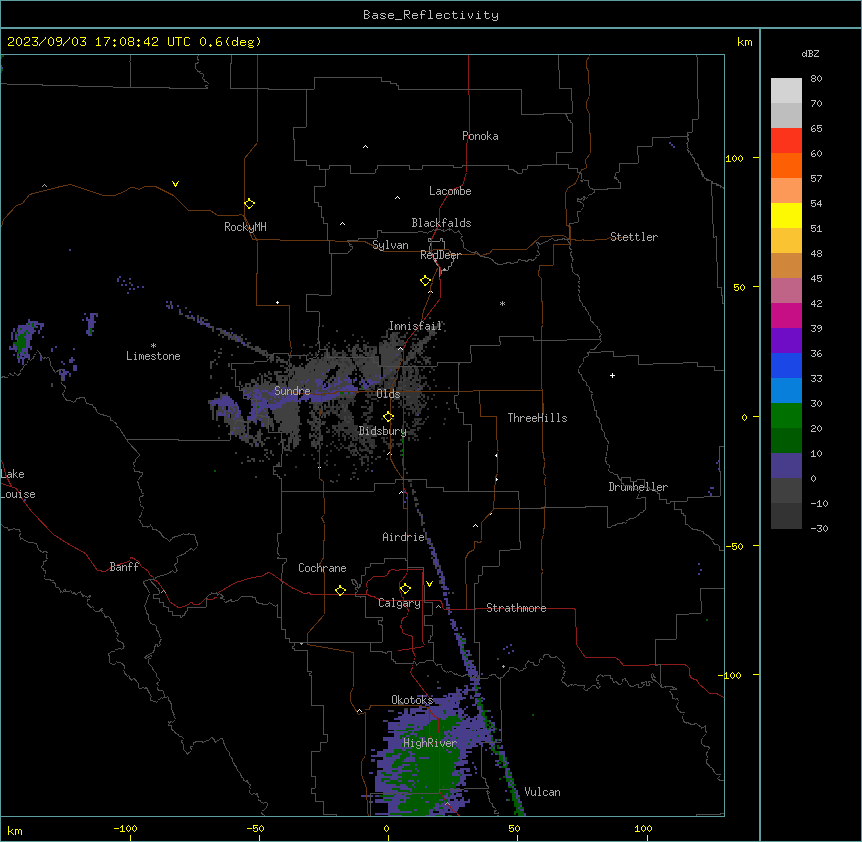Click the yellow diamond marker south of RedDeer

pyautogui.click(x=426, y=281)
